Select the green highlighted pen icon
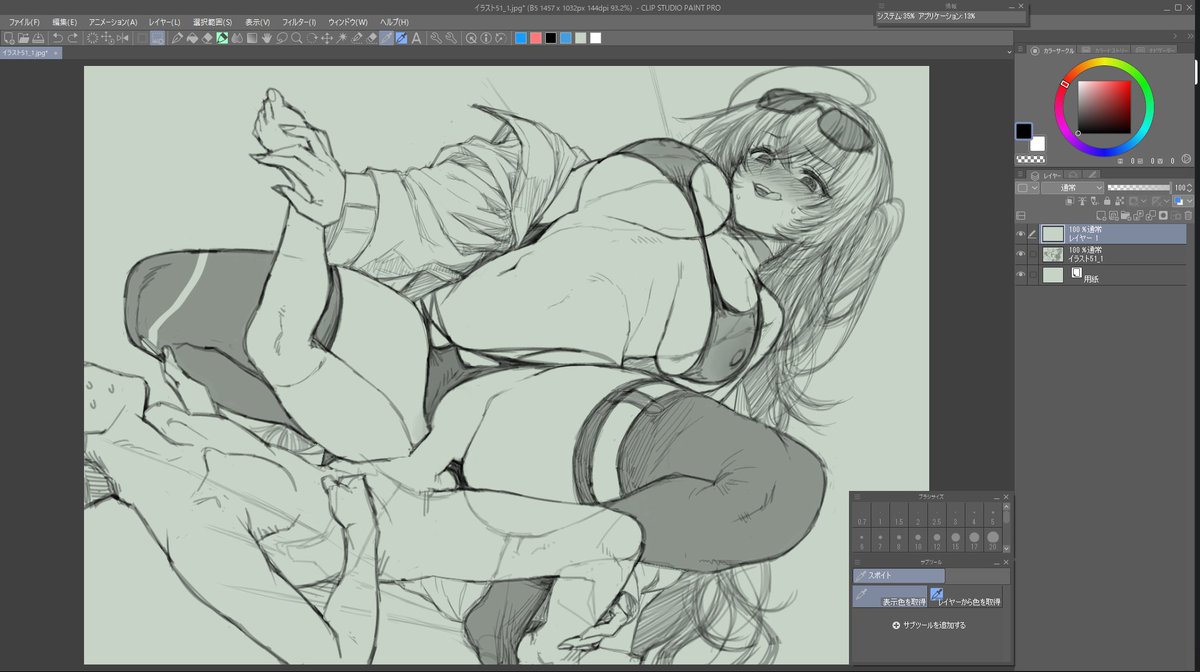 (x=222, y=38)
